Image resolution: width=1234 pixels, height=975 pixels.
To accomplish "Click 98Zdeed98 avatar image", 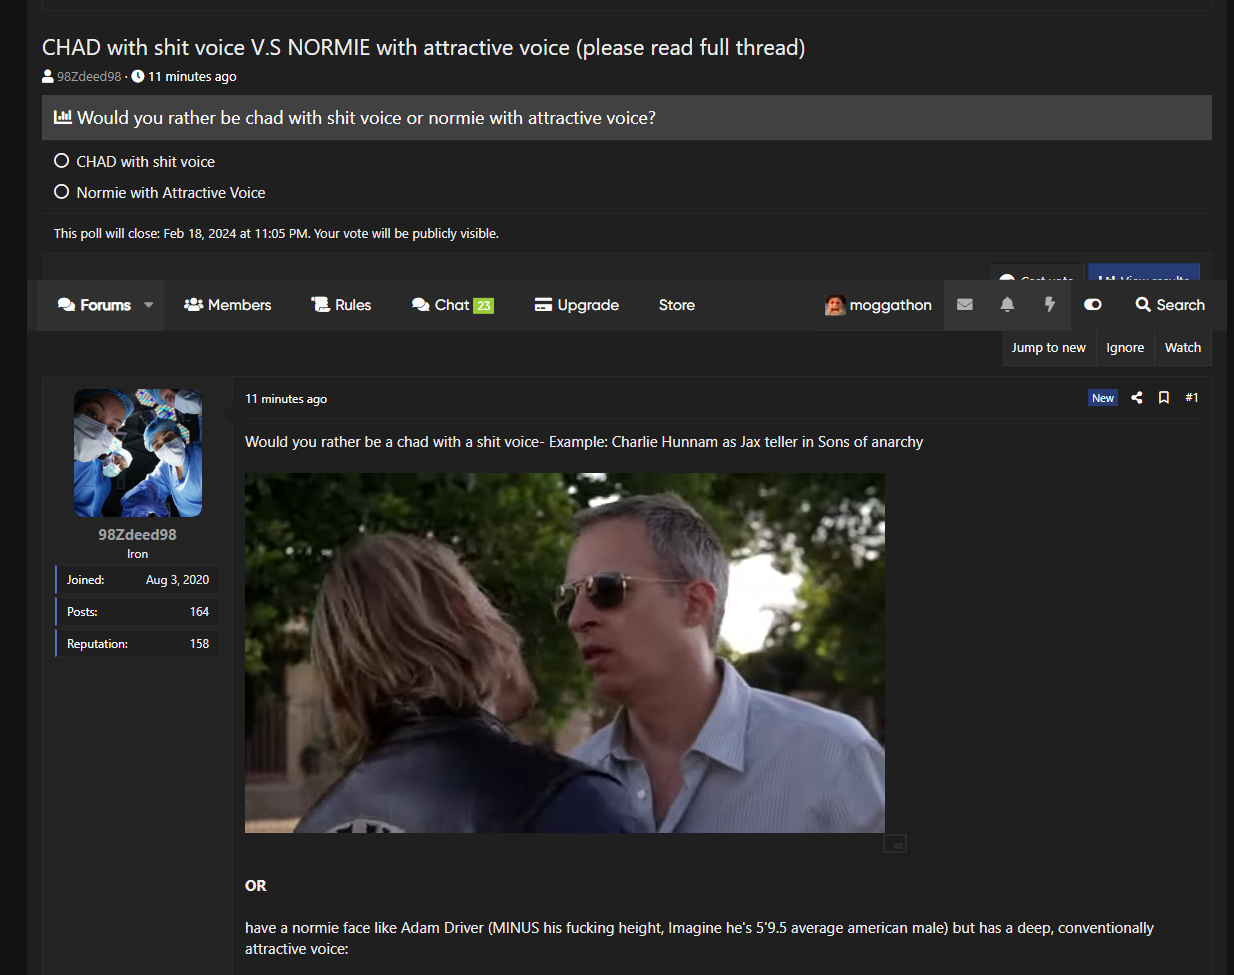I will tap(138, 453).
